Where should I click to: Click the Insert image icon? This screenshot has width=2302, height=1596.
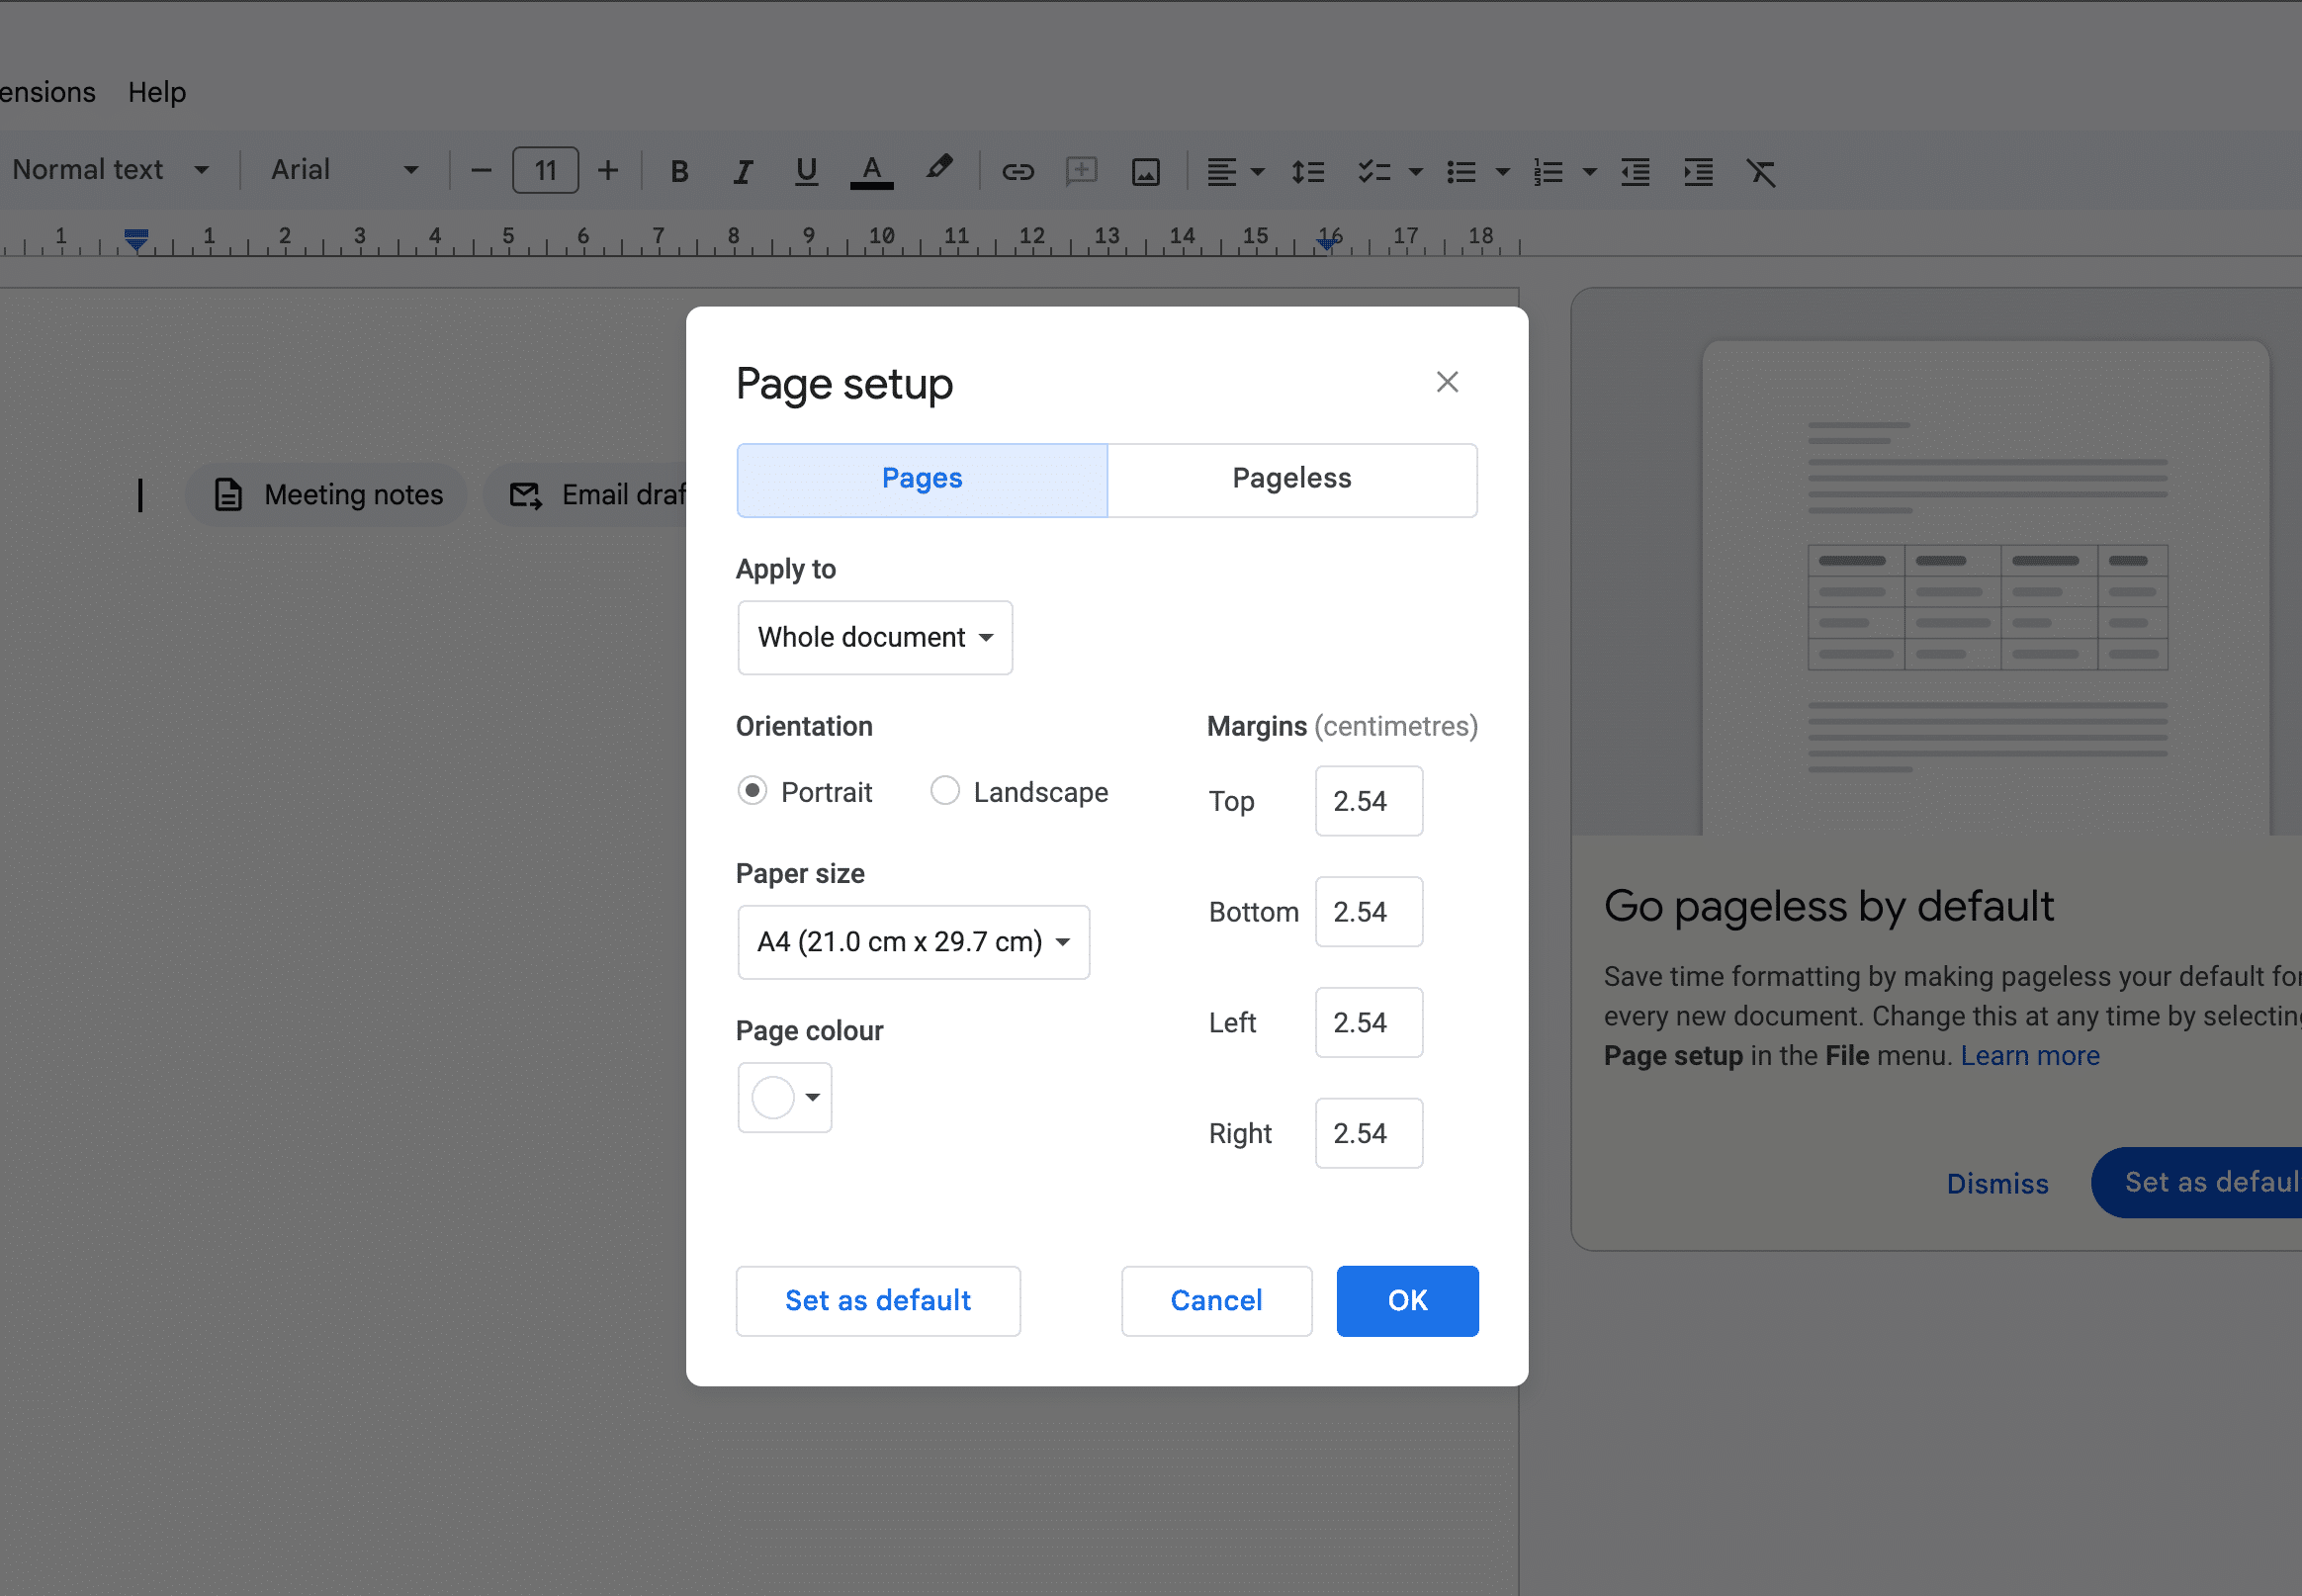[1145, 172]
